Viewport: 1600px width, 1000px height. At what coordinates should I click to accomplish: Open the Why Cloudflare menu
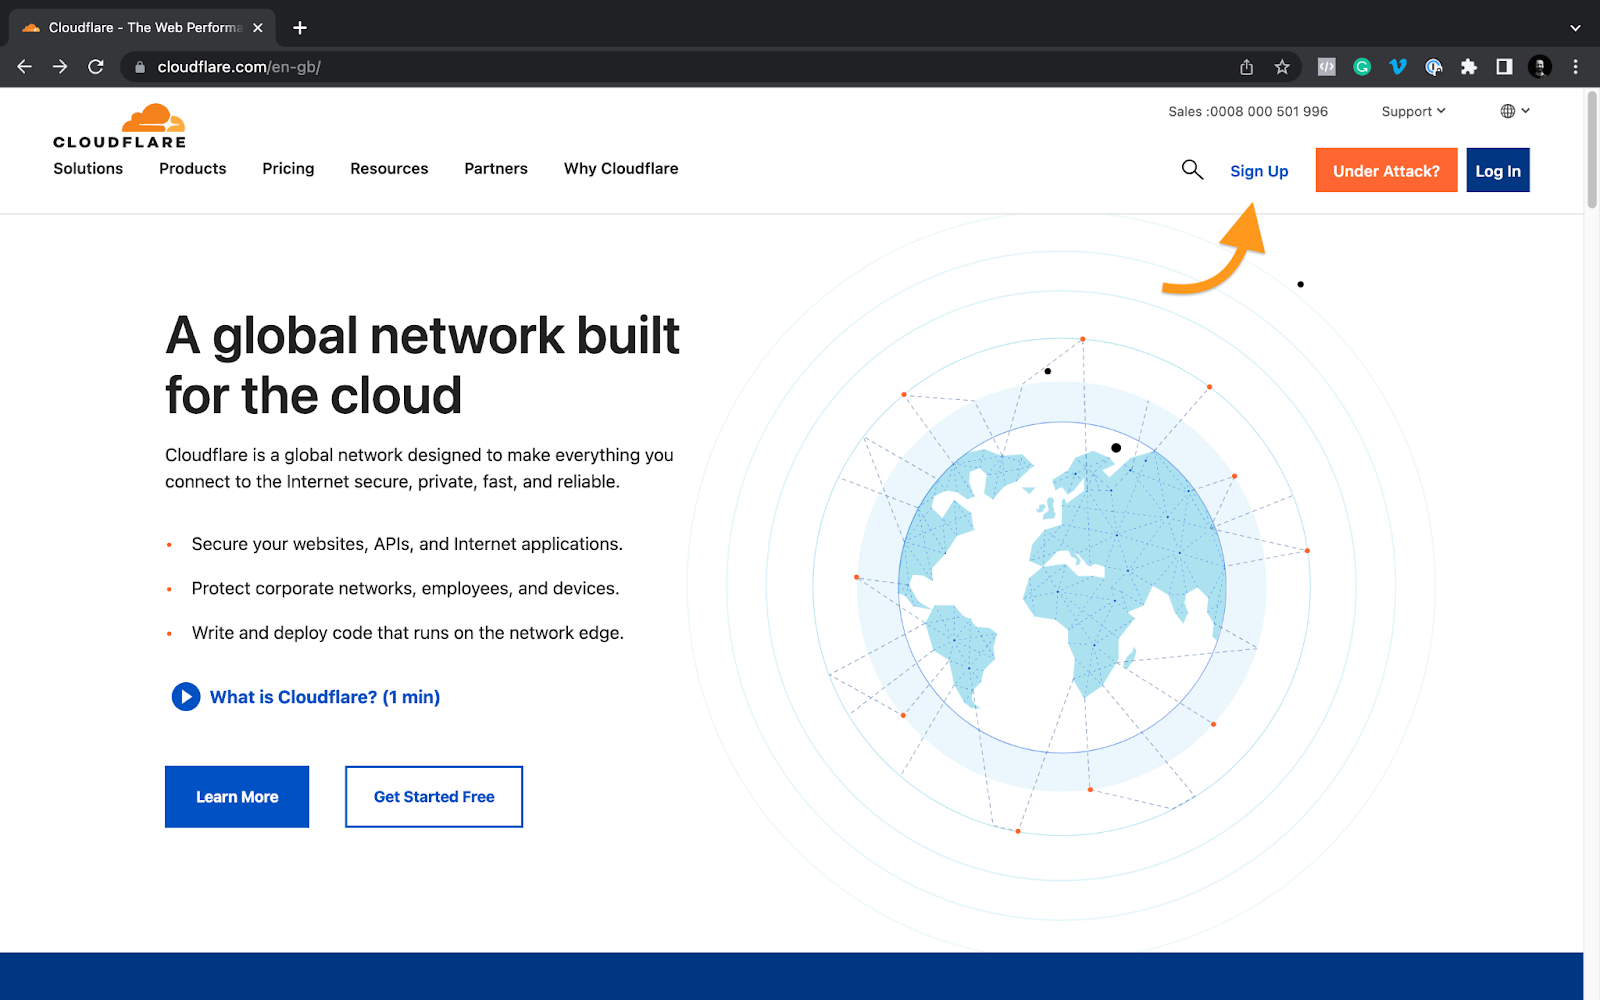click(x=621, y=169)
